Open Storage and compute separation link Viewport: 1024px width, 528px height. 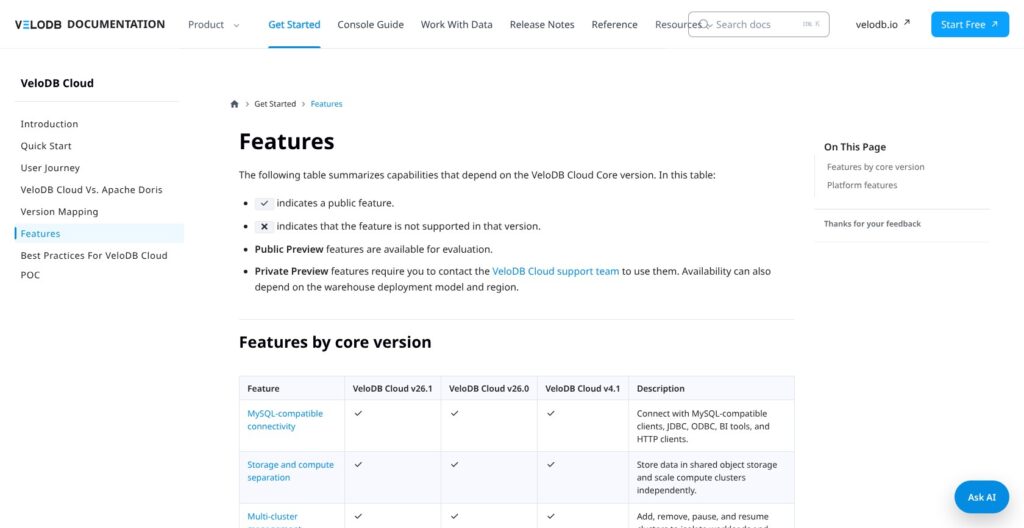[290, 471]
